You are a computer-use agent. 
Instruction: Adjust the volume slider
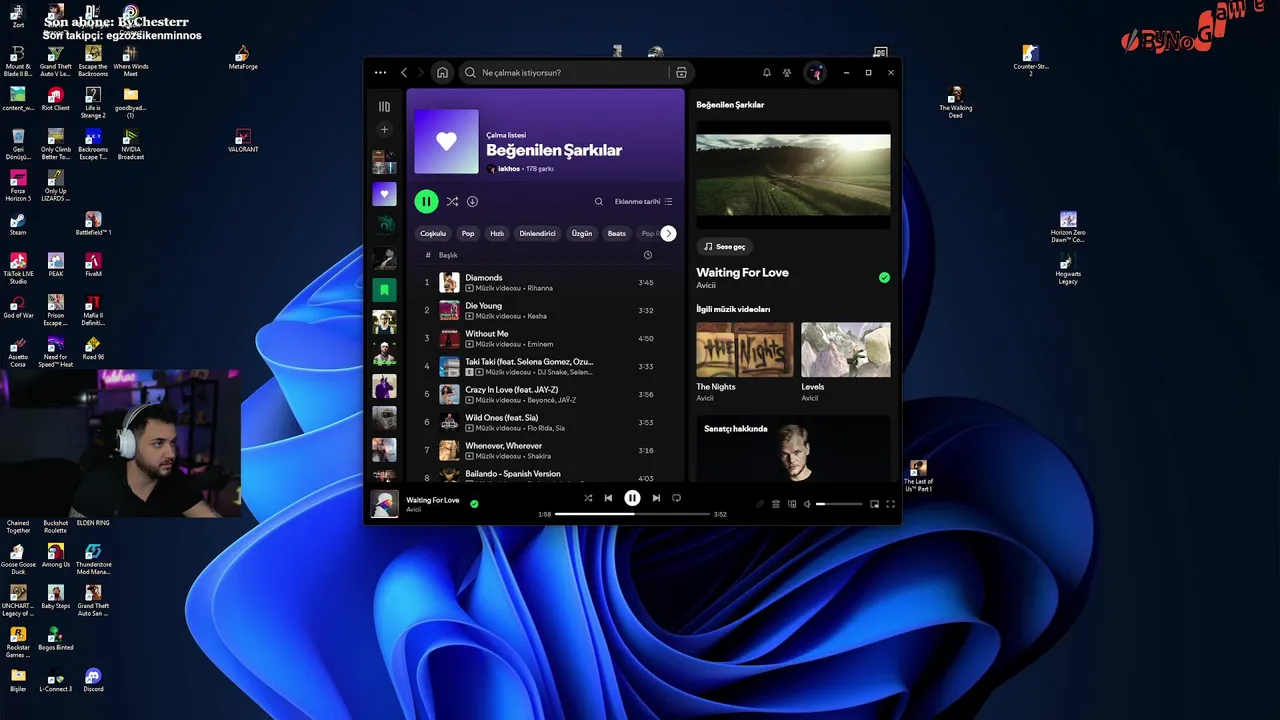(839, 504)
